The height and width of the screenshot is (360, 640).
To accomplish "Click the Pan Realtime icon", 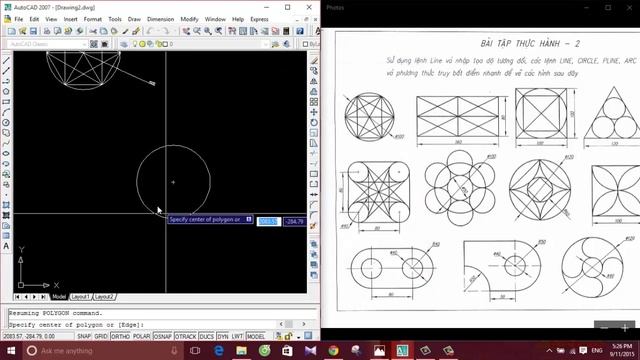I will tap(186, 31).
